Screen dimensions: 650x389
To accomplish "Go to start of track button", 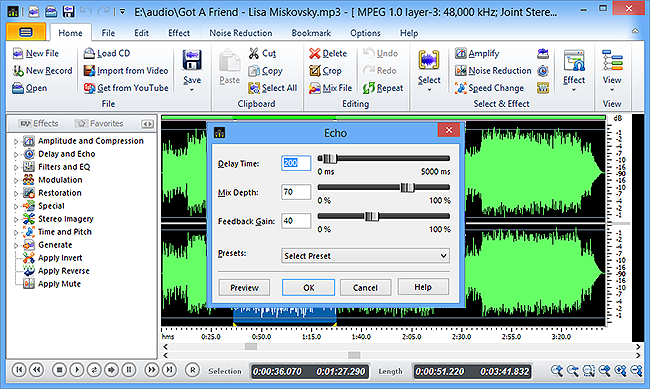I will tap(19, 370).
